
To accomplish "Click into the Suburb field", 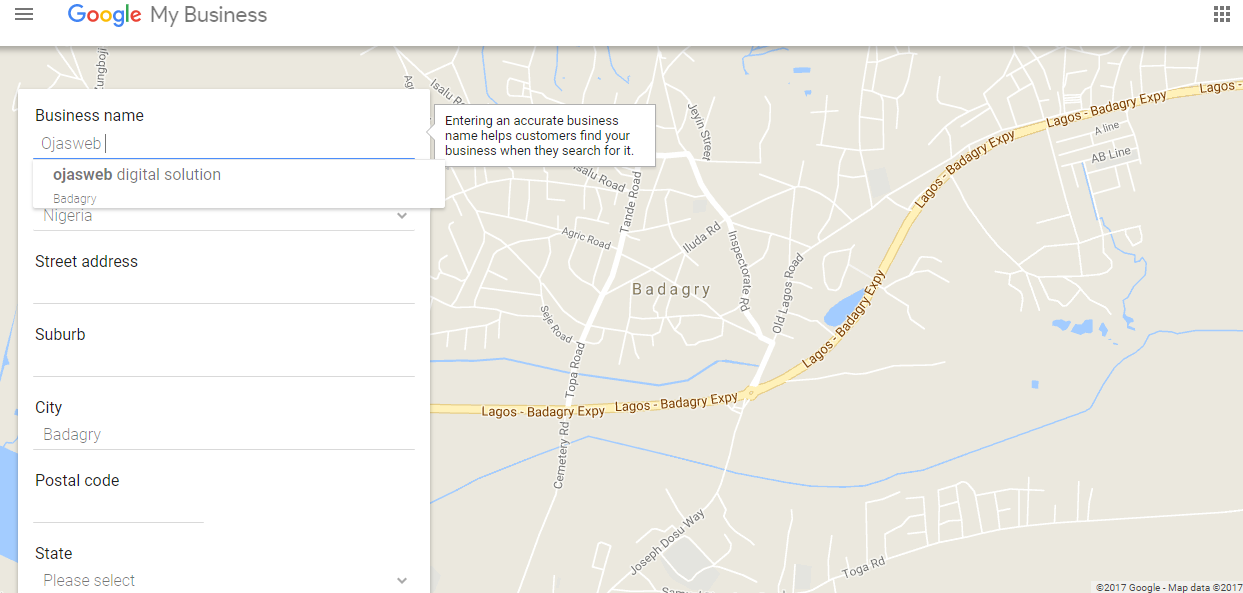I will 223,362.
